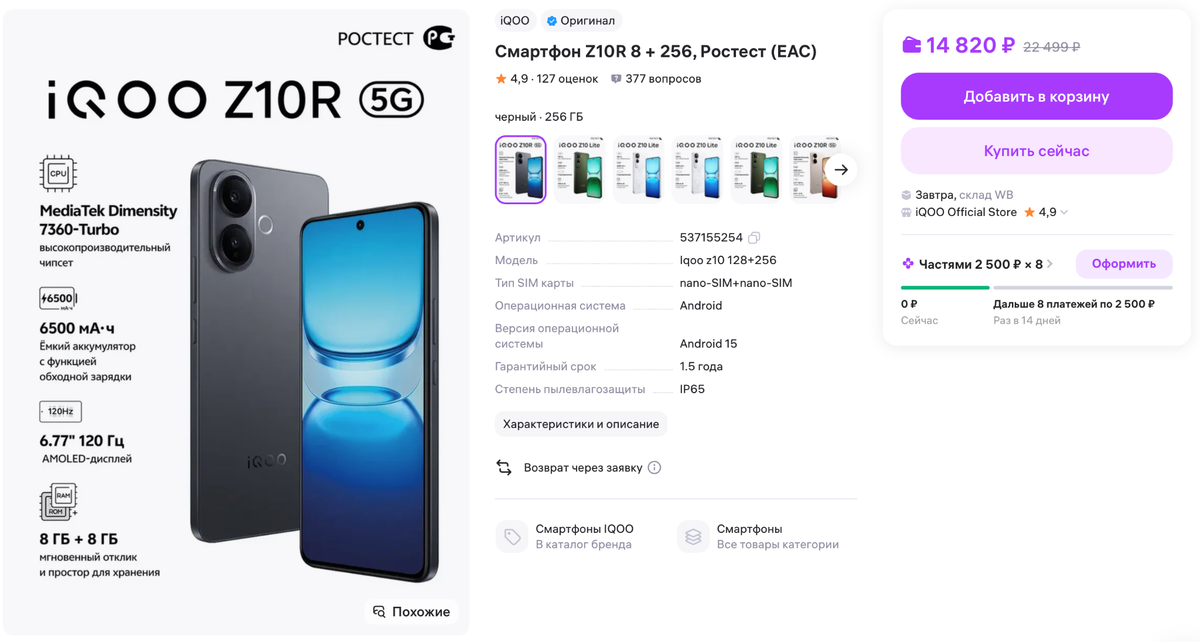This screenshot has height=642, width=1200.
Task: Click the wallet icon beside the price
Action: click(911, 45)
